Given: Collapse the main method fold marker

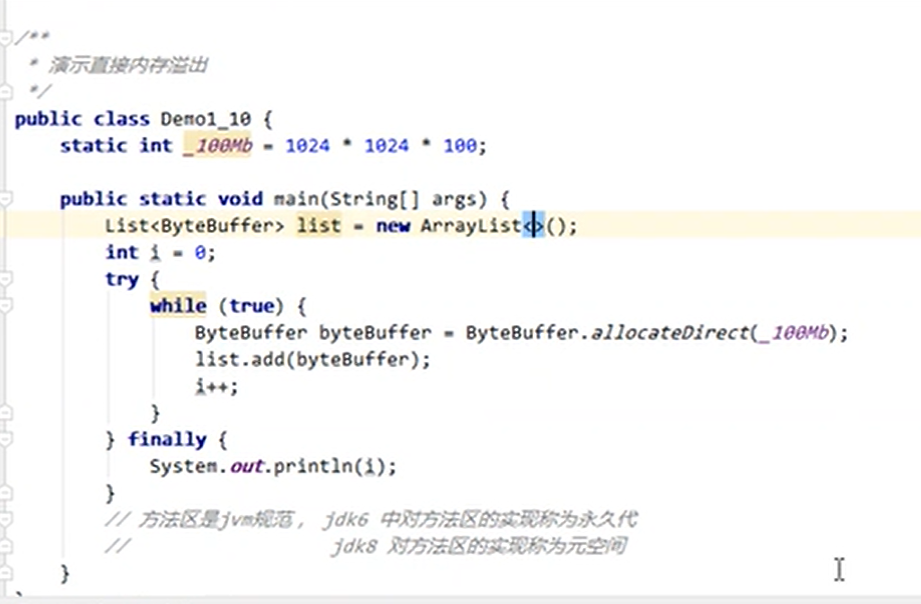Looking at the screenshot, I should (x=5, y=199).
